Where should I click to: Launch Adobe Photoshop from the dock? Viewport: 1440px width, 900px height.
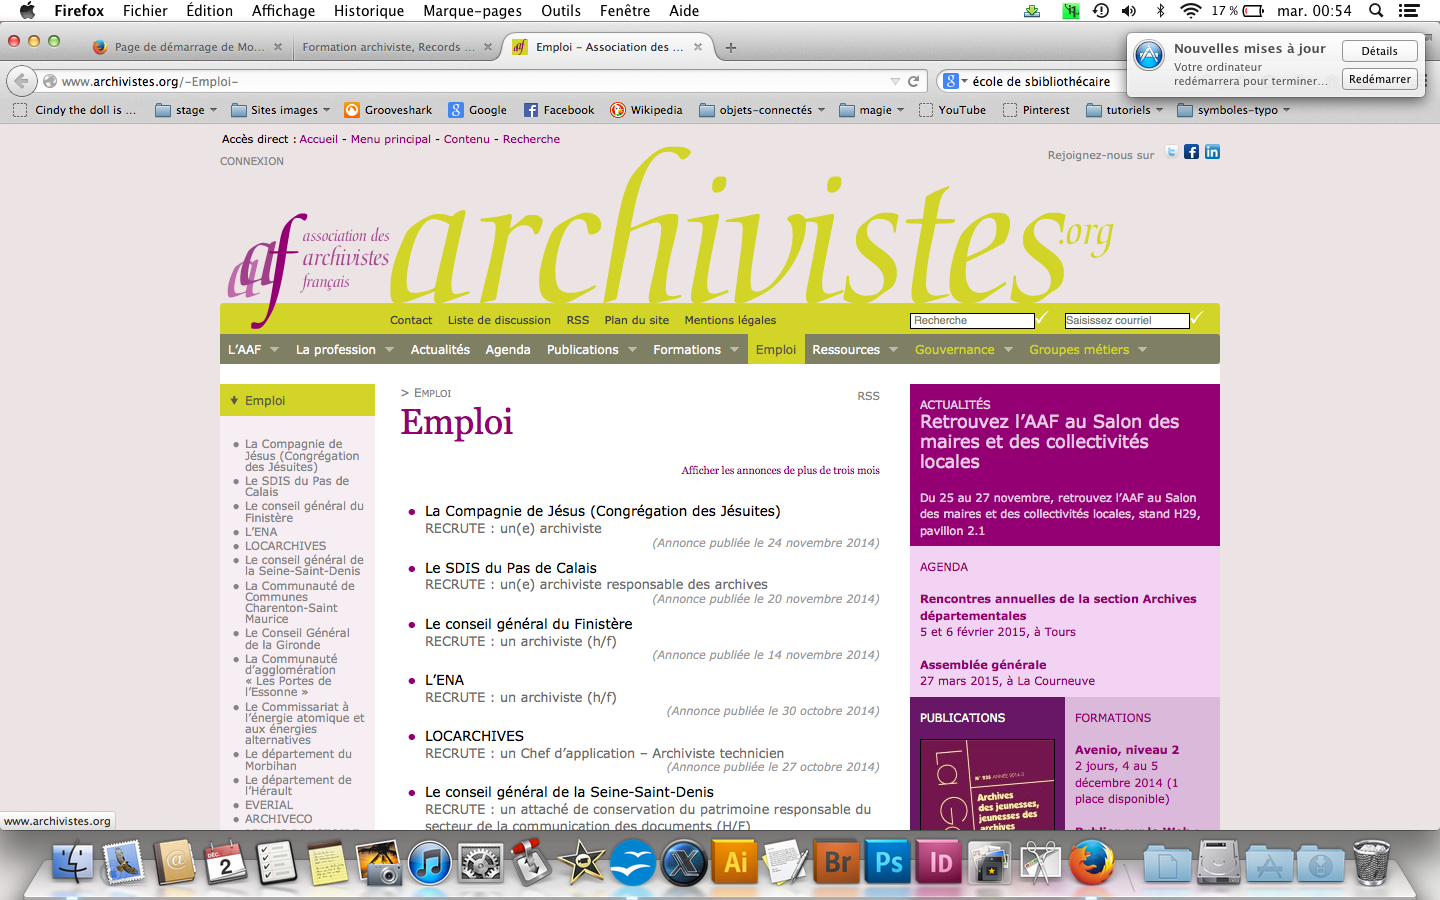889,862
